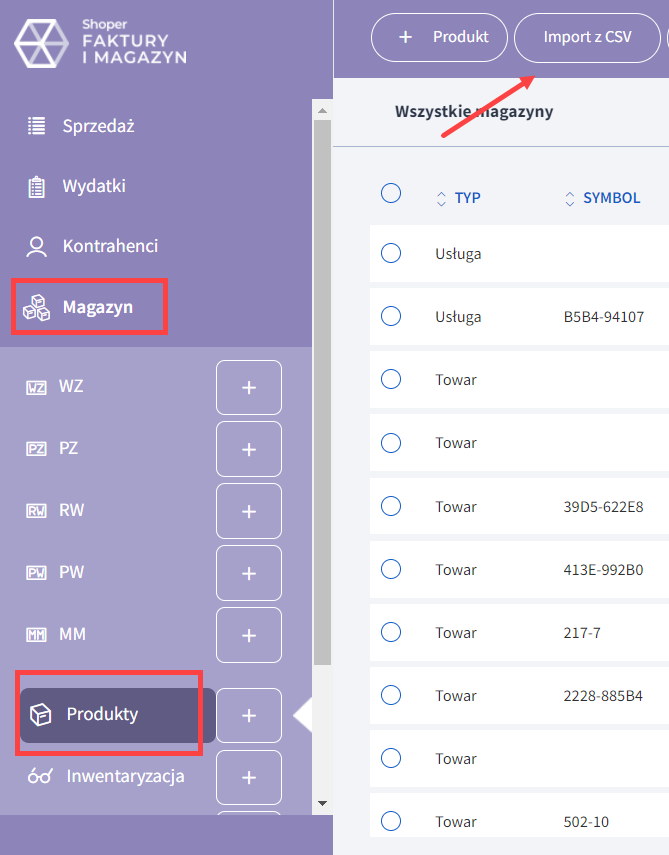Add new MM transfer with plus button

(249, 635)
